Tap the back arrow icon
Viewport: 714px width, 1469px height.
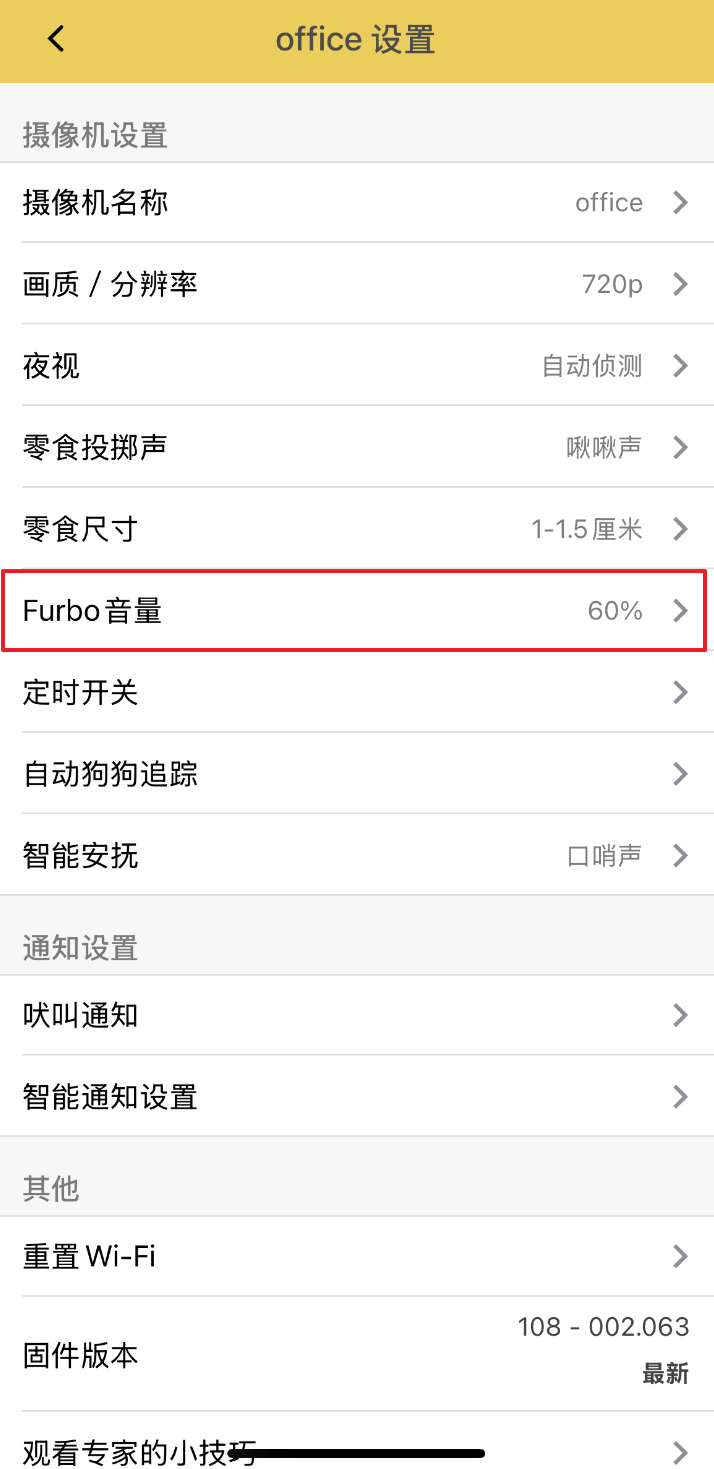[x=55, y=40]
